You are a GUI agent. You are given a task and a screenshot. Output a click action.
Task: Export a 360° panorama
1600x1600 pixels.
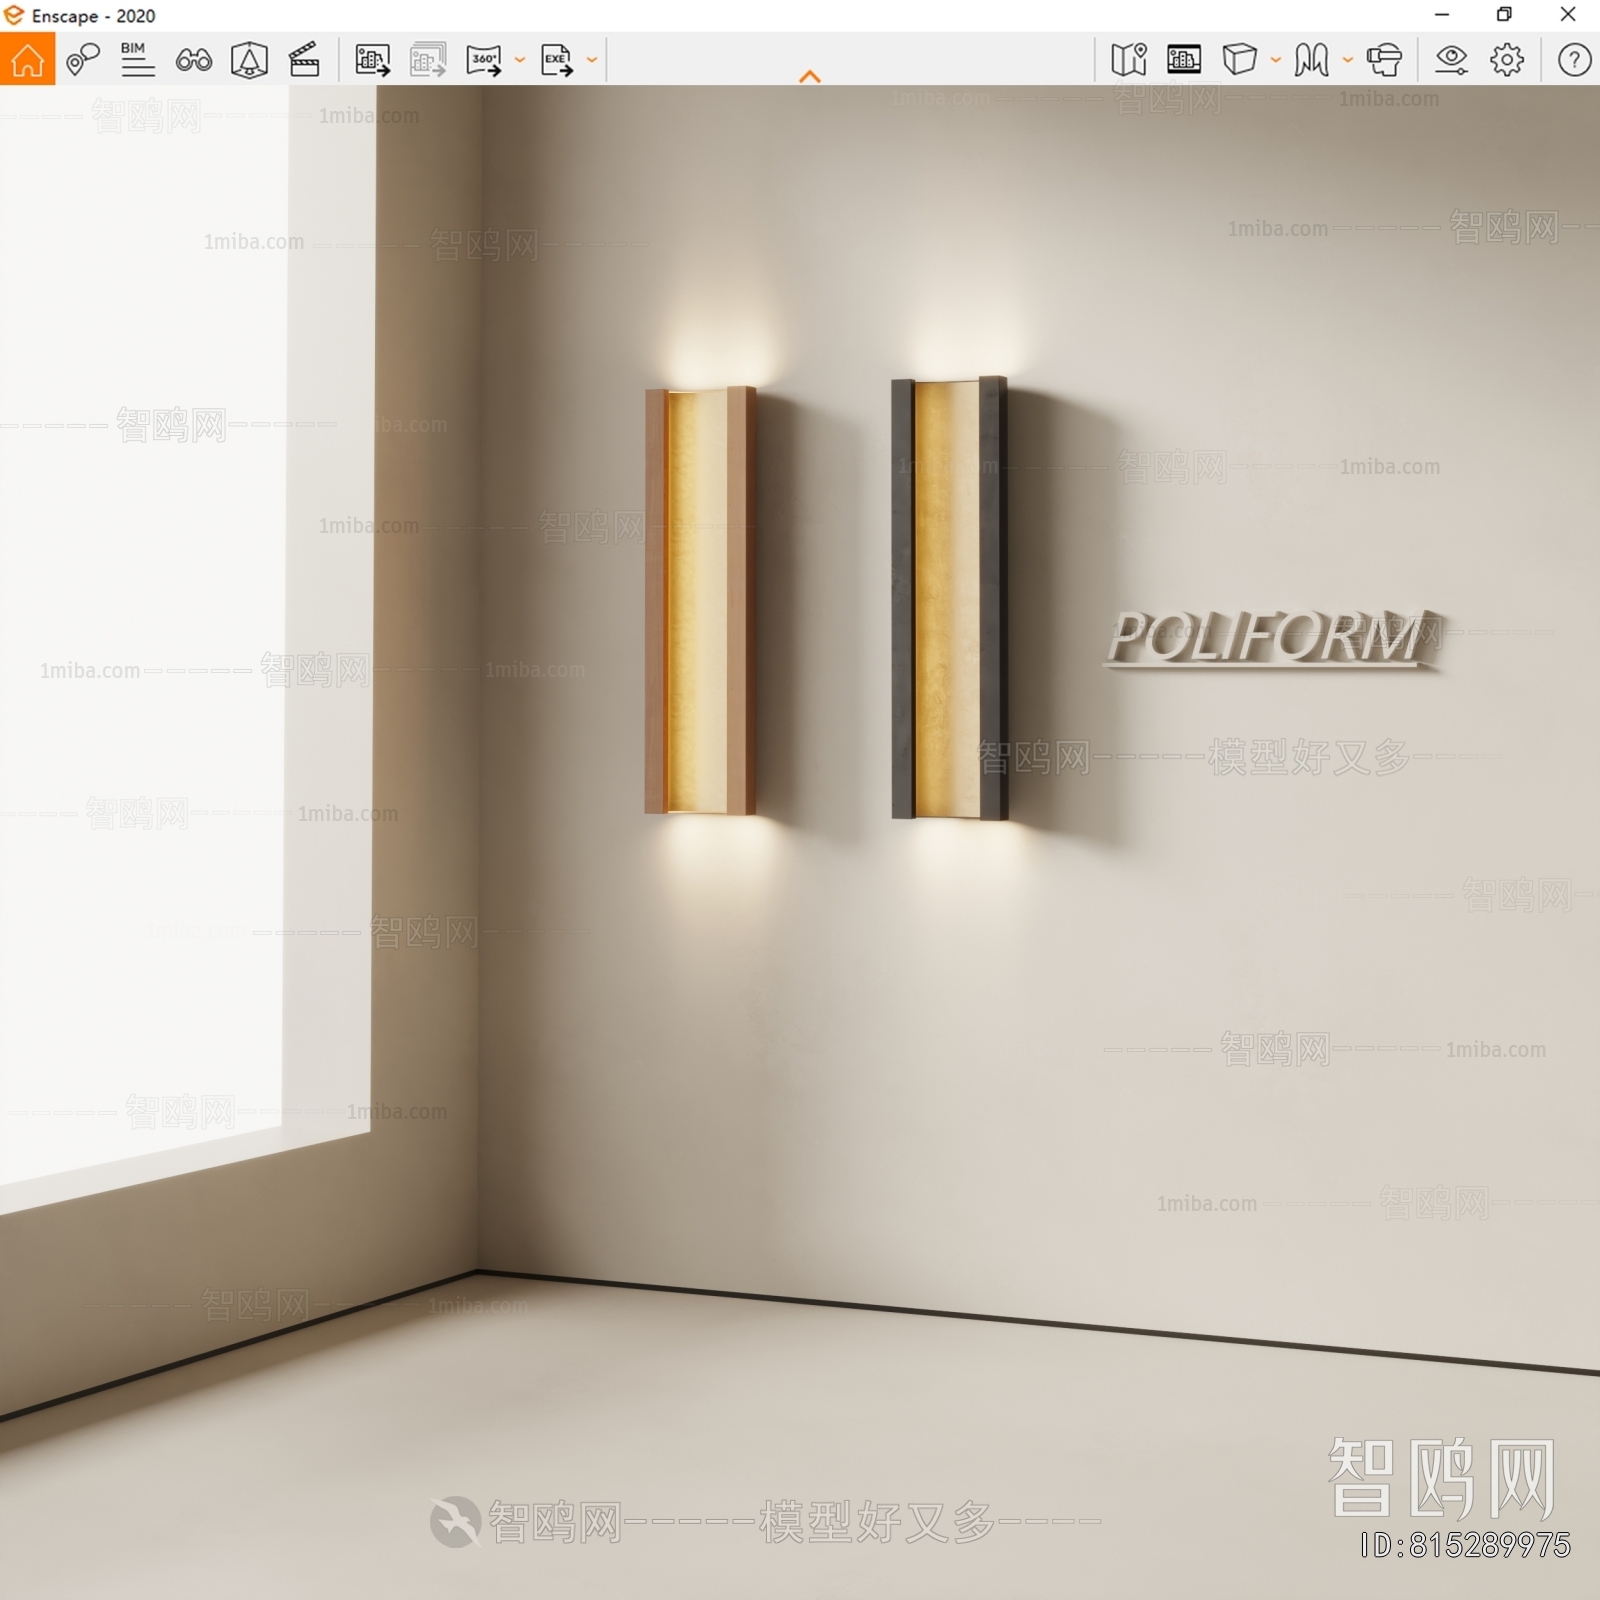coord(485,62)
